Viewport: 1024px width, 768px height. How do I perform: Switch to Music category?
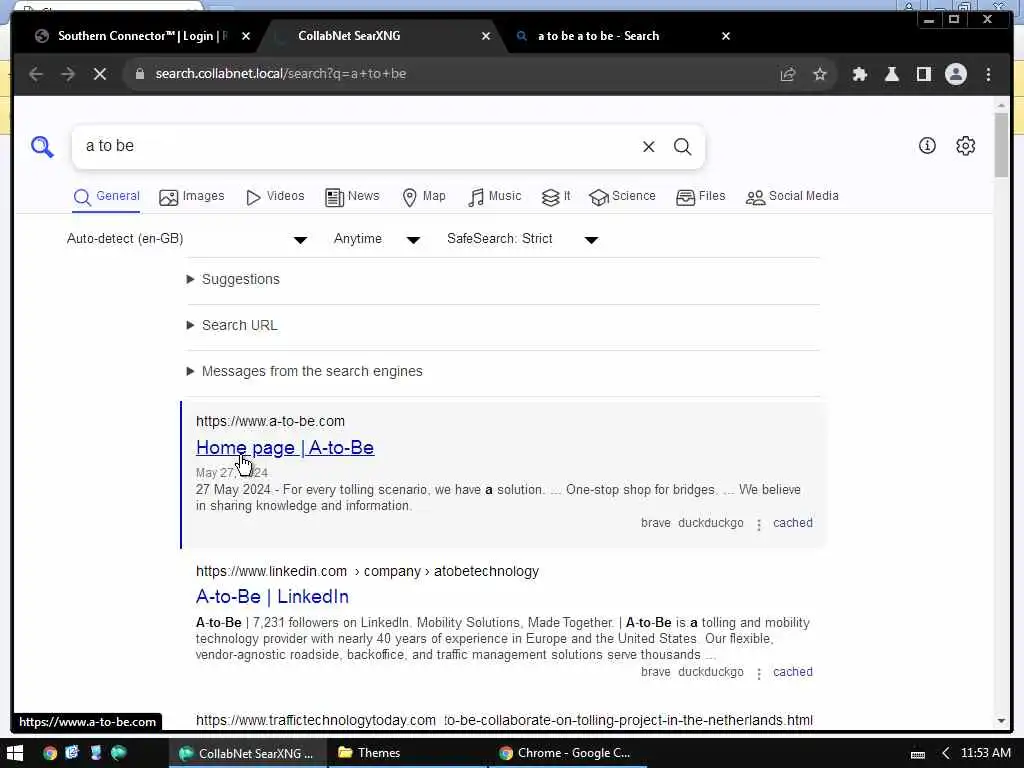[494, 197]
